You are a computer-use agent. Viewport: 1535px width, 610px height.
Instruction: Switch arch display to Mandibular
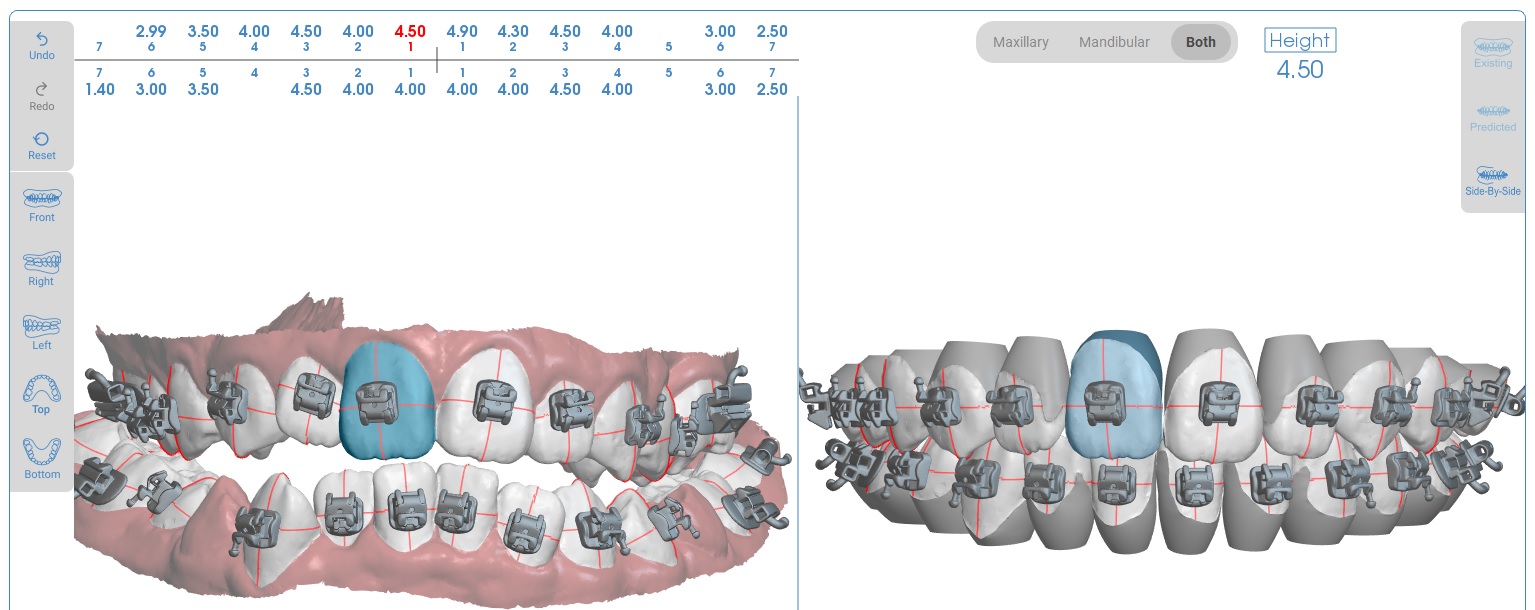click(1113, 42)
